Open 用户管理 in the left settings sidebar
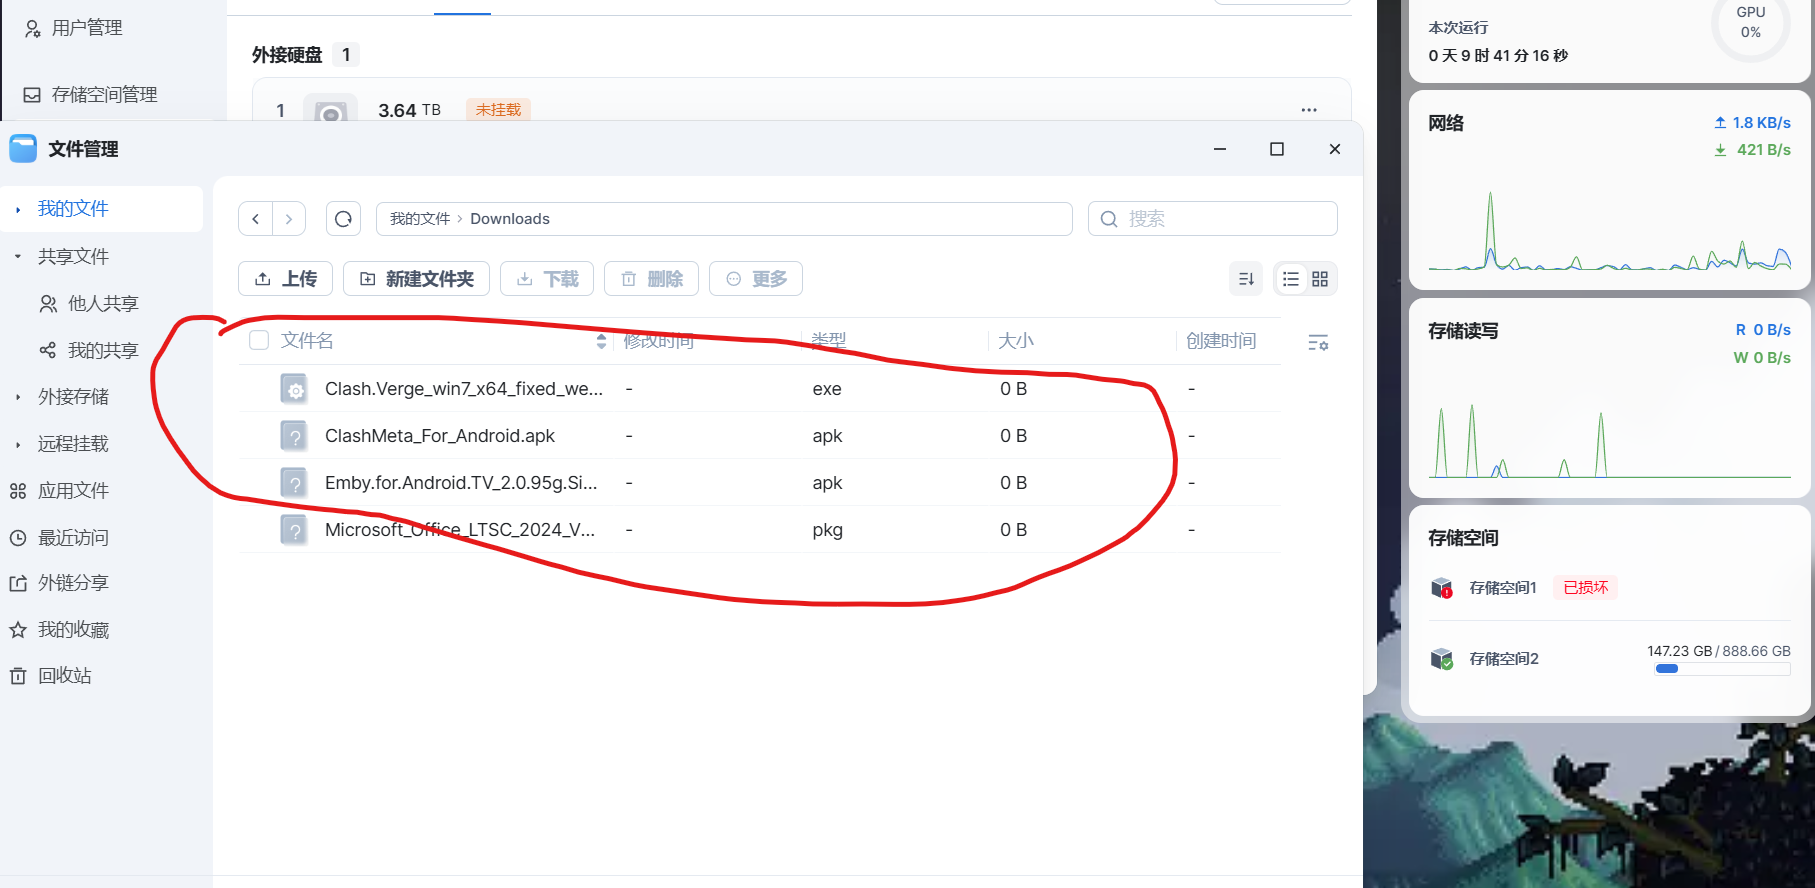The height and width of the screenshot is (888, 1815). [x=74, y=28]
